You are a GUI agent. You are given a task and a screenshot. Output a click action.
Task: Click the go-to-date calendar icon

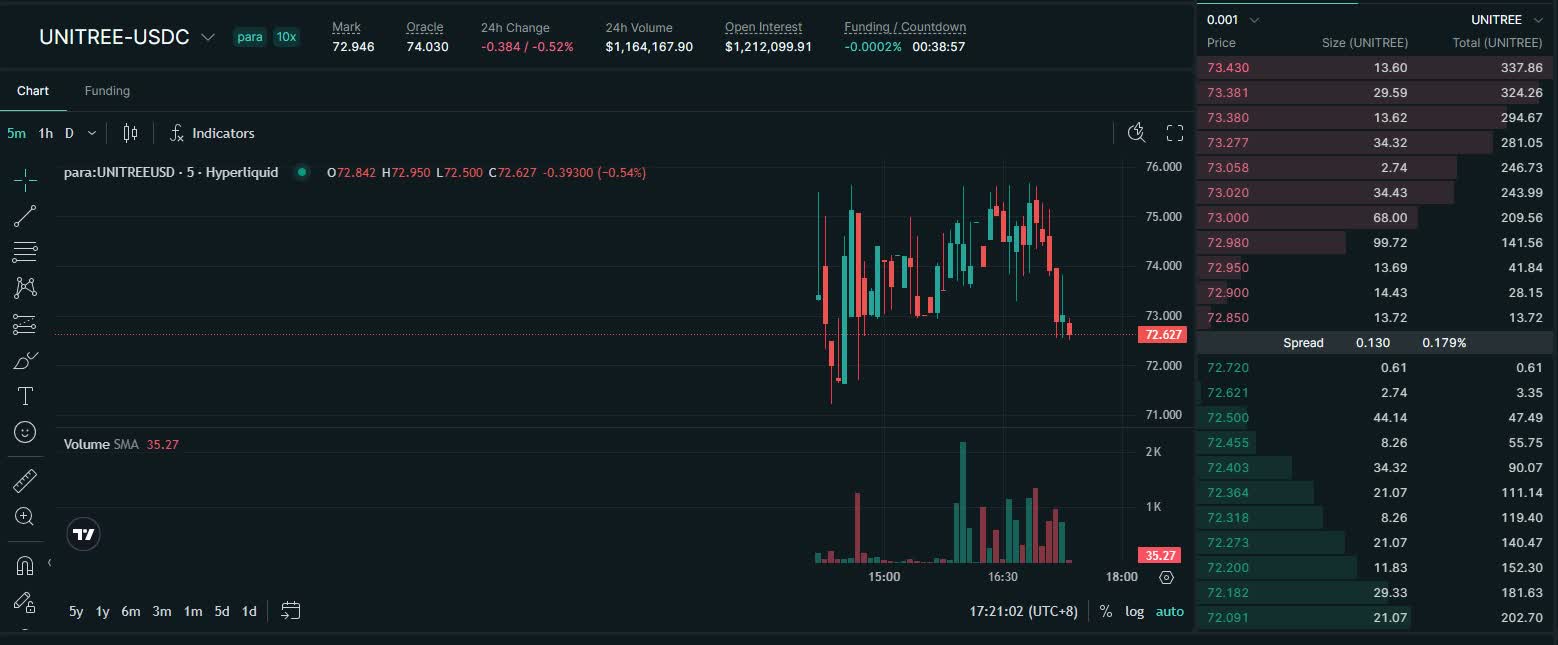pyautogui.click(x=291, y=610)
